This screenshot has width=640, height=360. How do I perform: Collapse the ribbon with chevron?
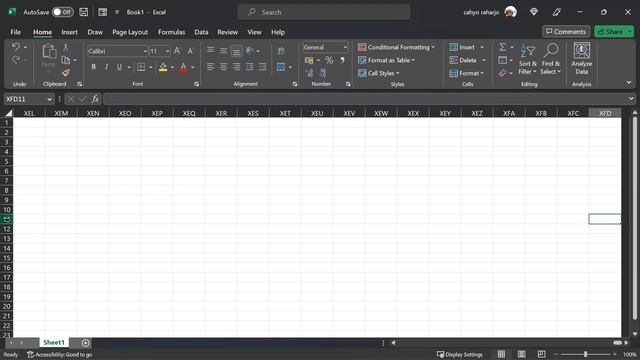[629, 82]
